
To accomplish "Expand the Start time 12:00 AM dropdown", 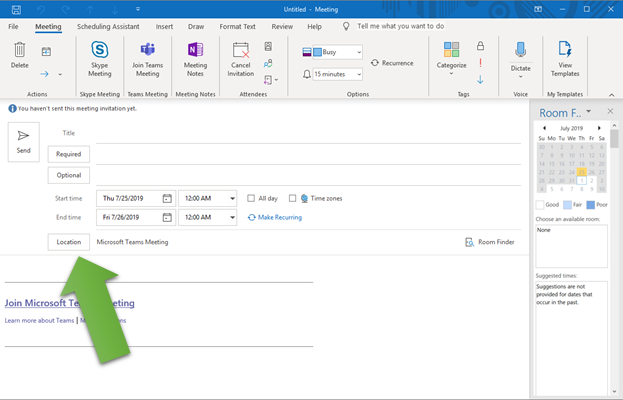I will [x=232, y=198].
